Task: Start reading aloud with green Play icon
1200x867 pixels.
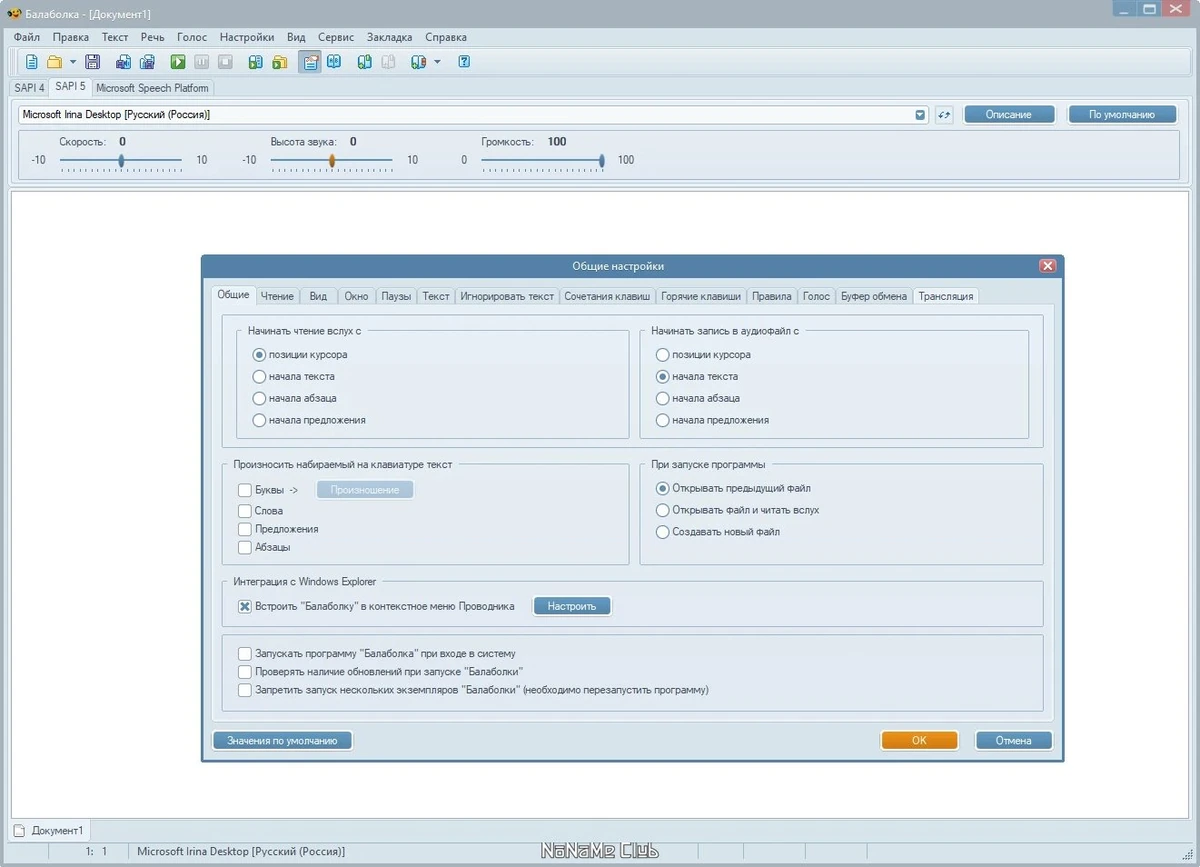Action: (178, 62)
